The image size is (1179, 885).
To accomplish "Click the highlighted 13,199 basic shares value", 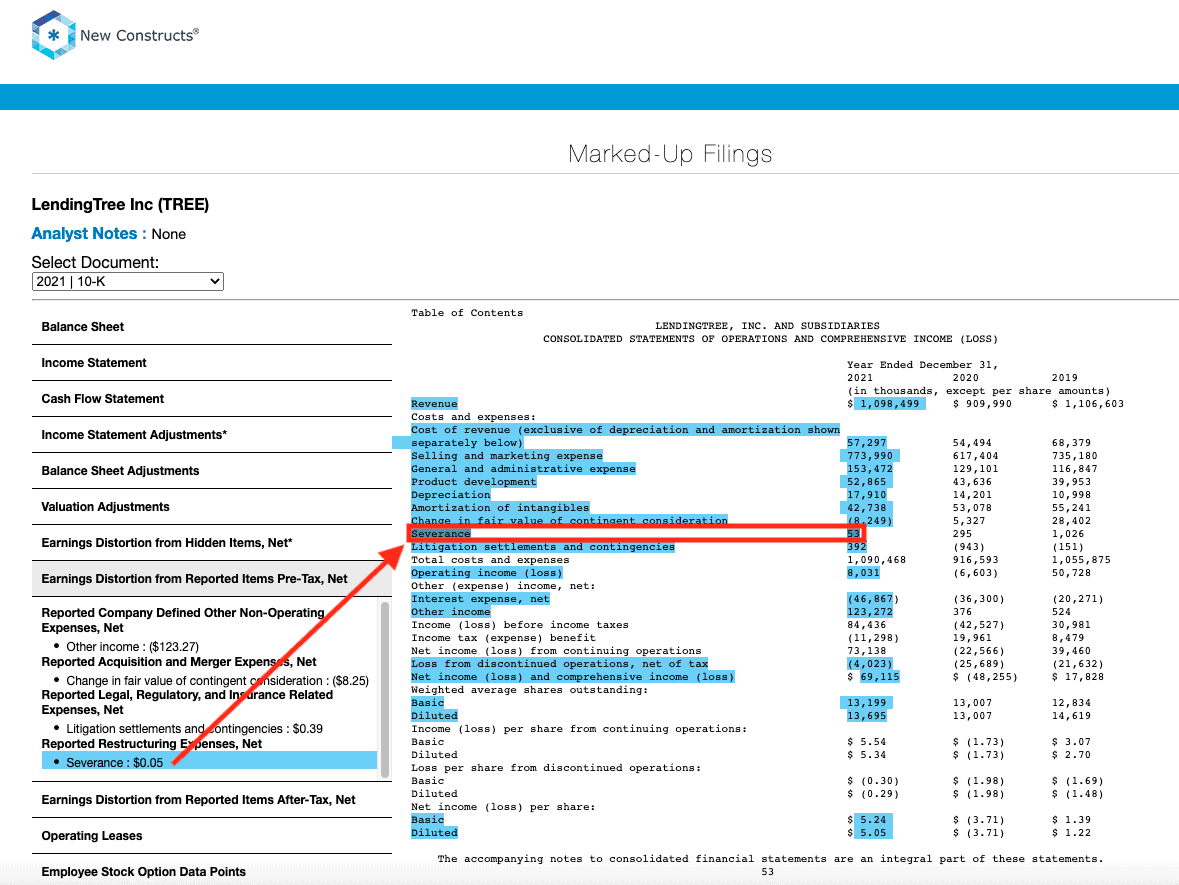I will pos(866,703).
